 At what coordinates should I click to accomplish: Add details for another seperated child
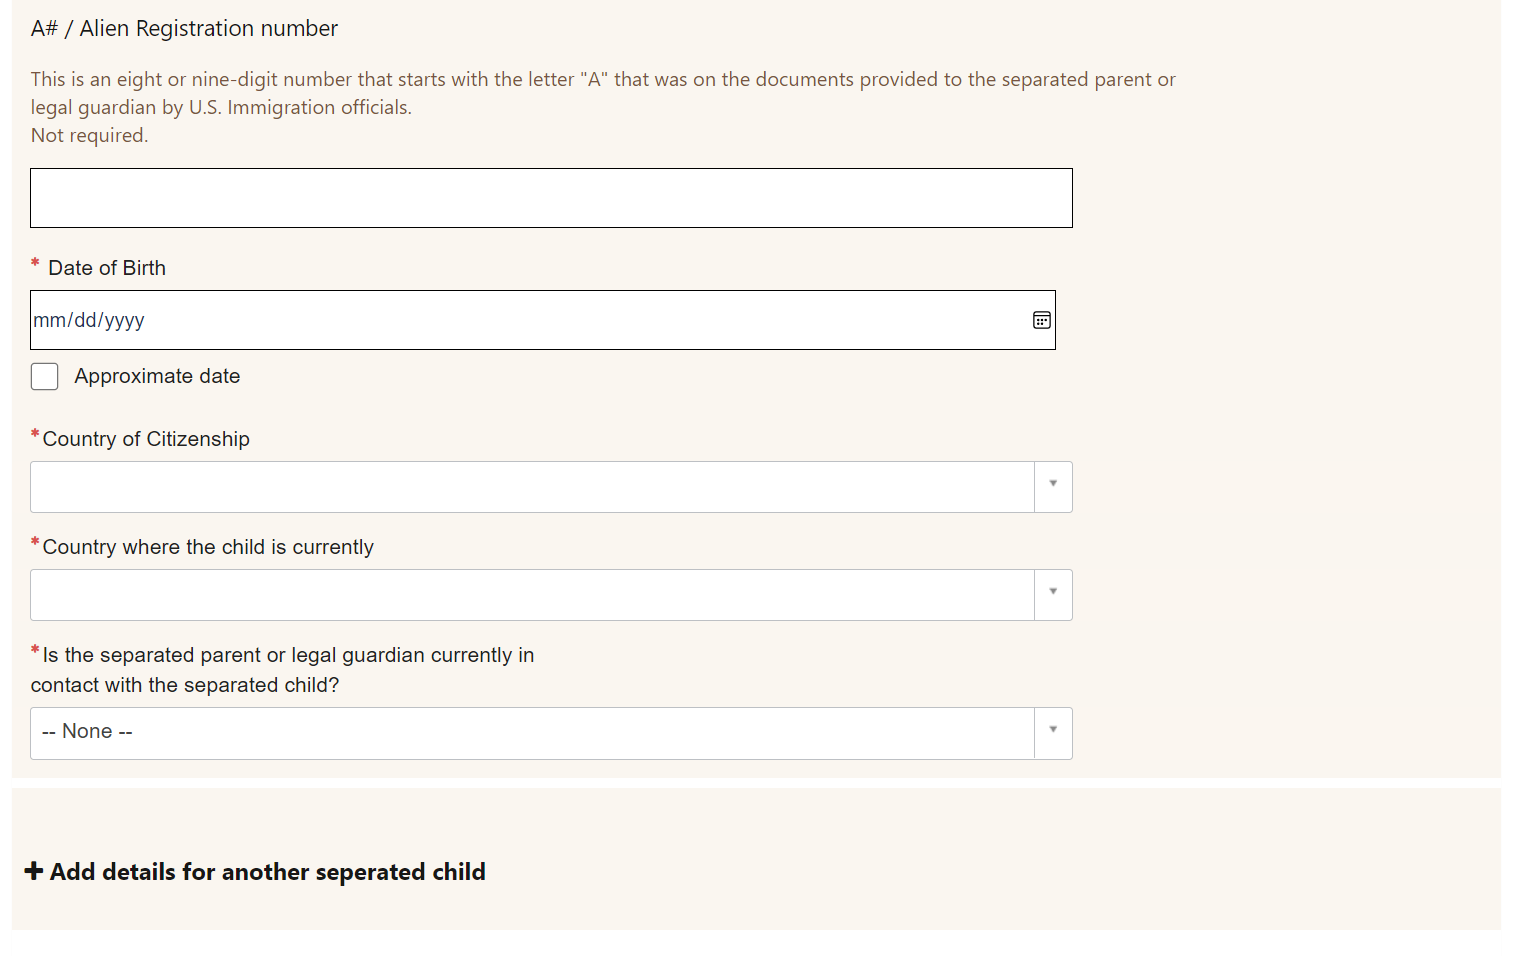tap(267, 872)
